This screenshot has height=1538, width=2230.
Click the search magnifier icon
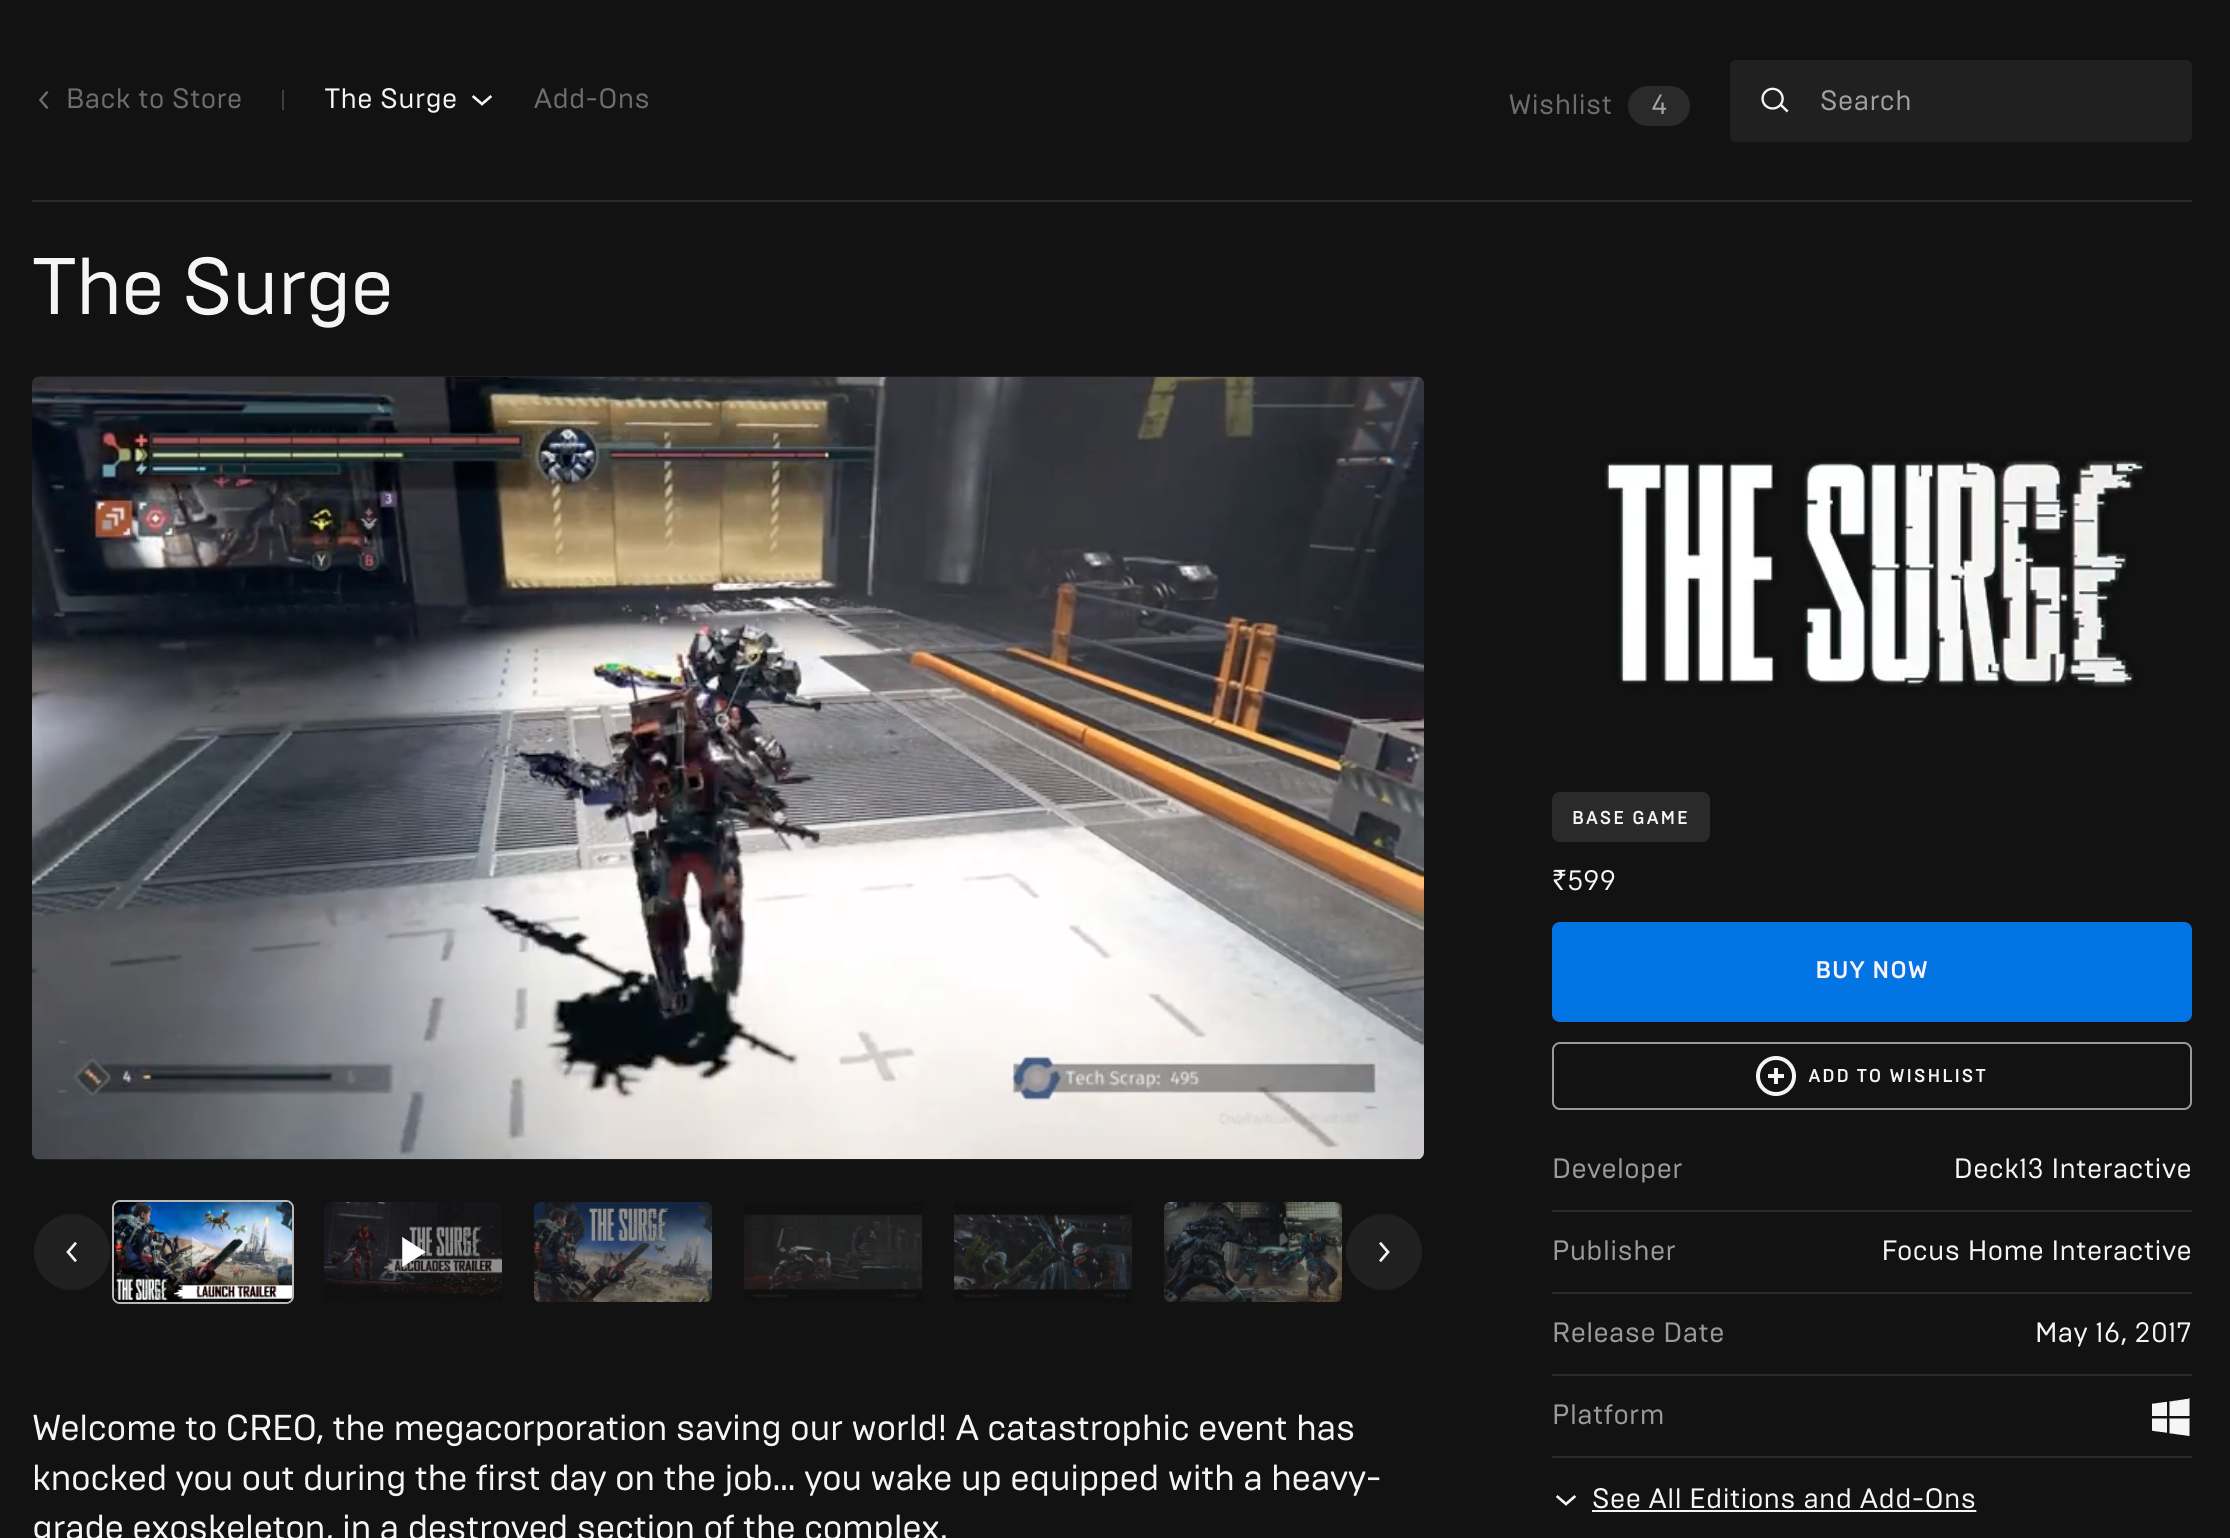click(x=1774, y=100)
